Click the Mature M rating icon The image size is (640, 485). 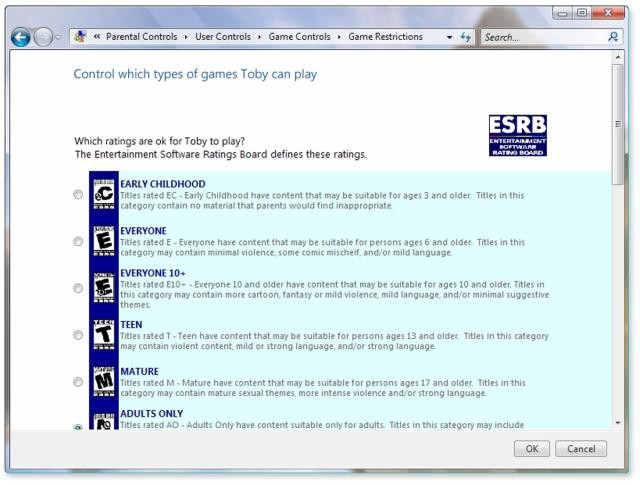point(103,382)
